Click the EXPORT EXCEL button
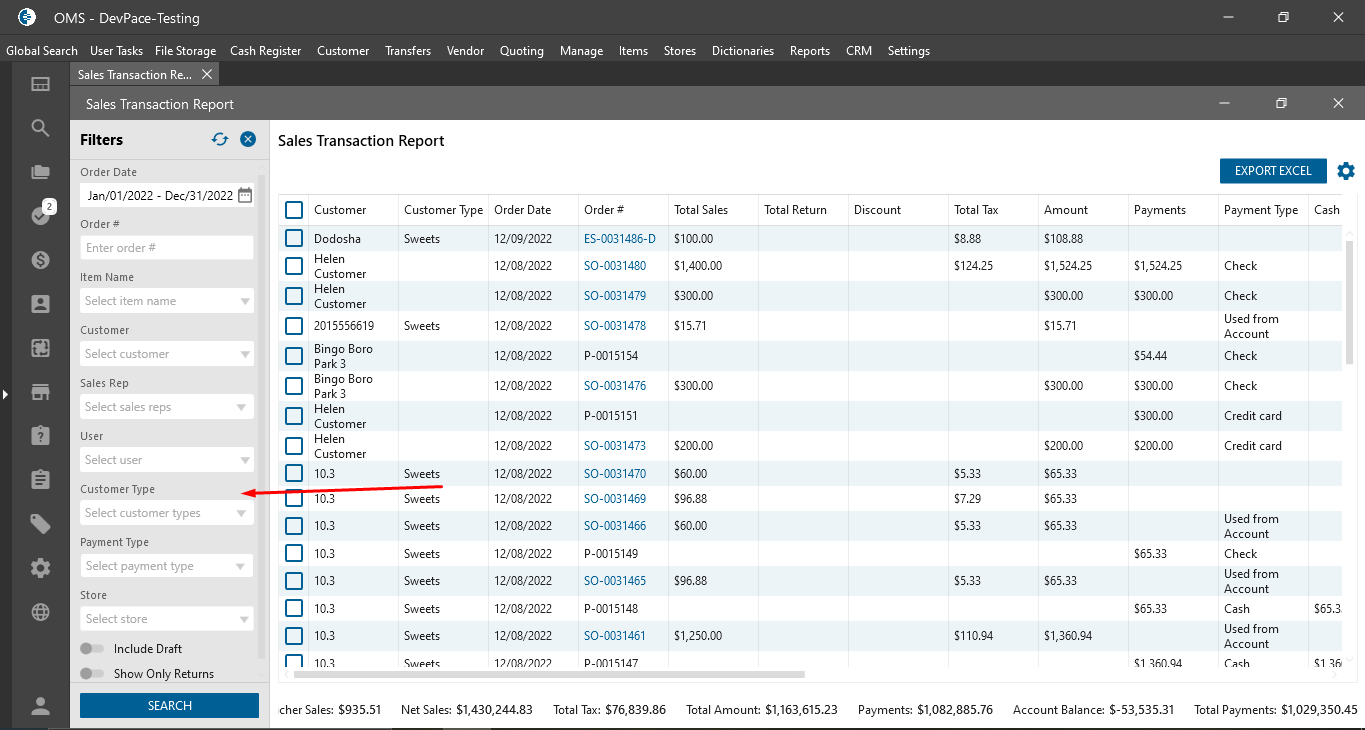 point(1272,171)
